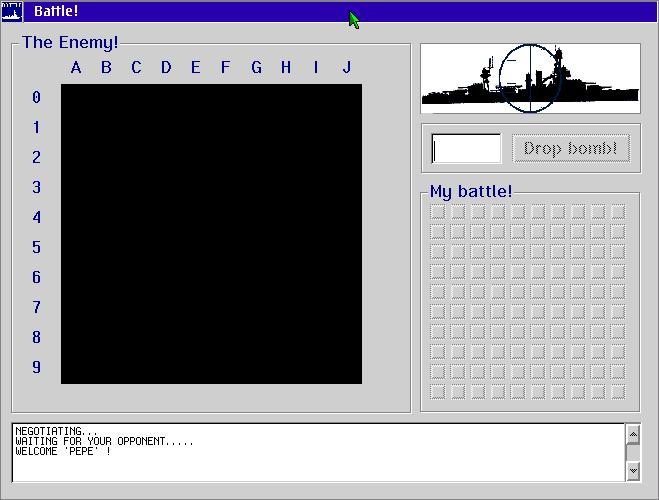Image resolution: width=659 pixels, height=500 pixels.
Task: Click the 'The Enemy!' group label
Action: pyautogui.click(x=70, y=42)
